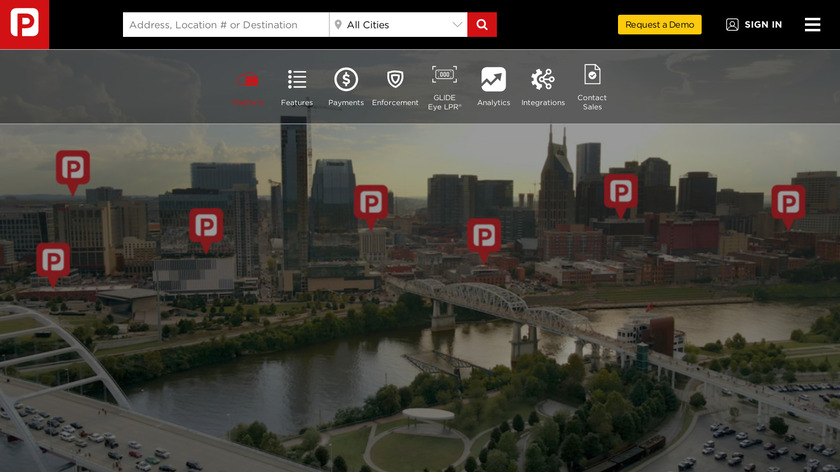Open the Analytics chart icon
The width and height of the screenshot is (840, 472).
(493, 80)
